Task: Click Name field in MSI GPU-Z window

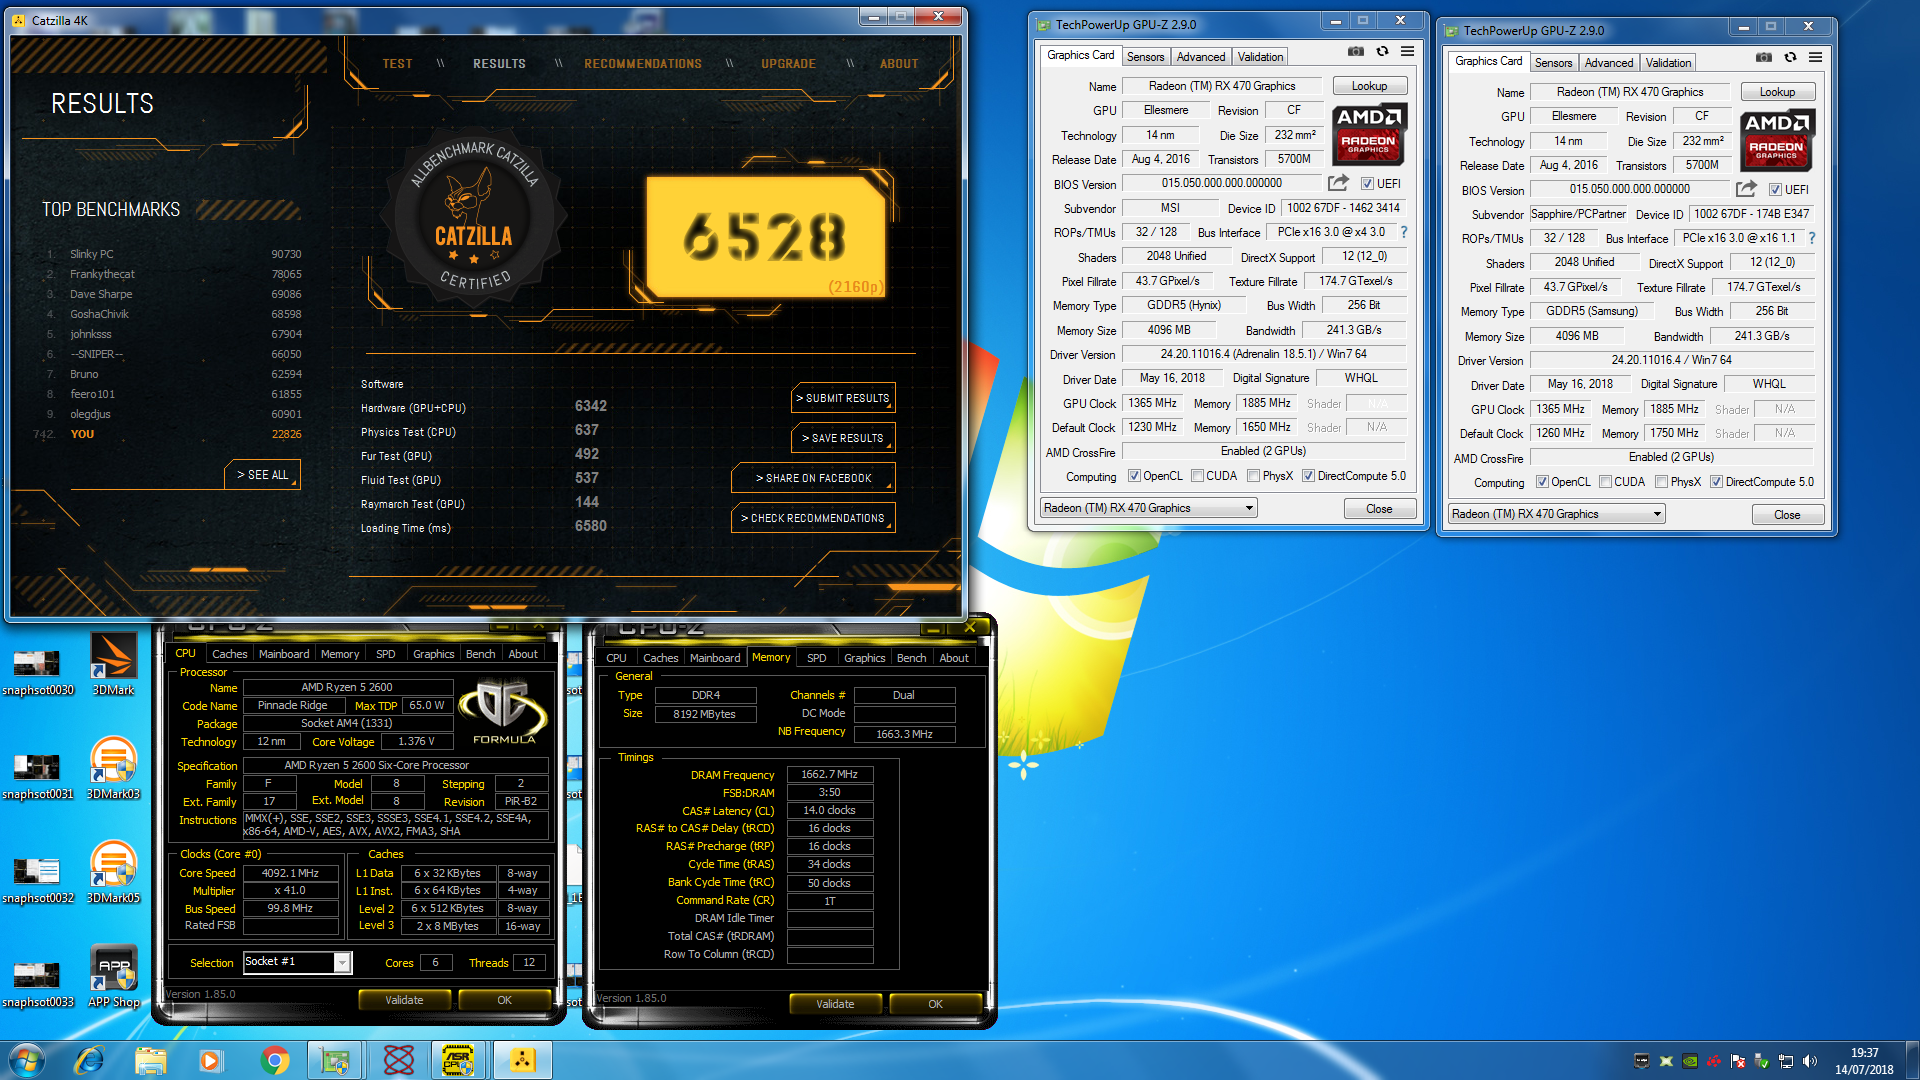Action: pos(1222,86)
